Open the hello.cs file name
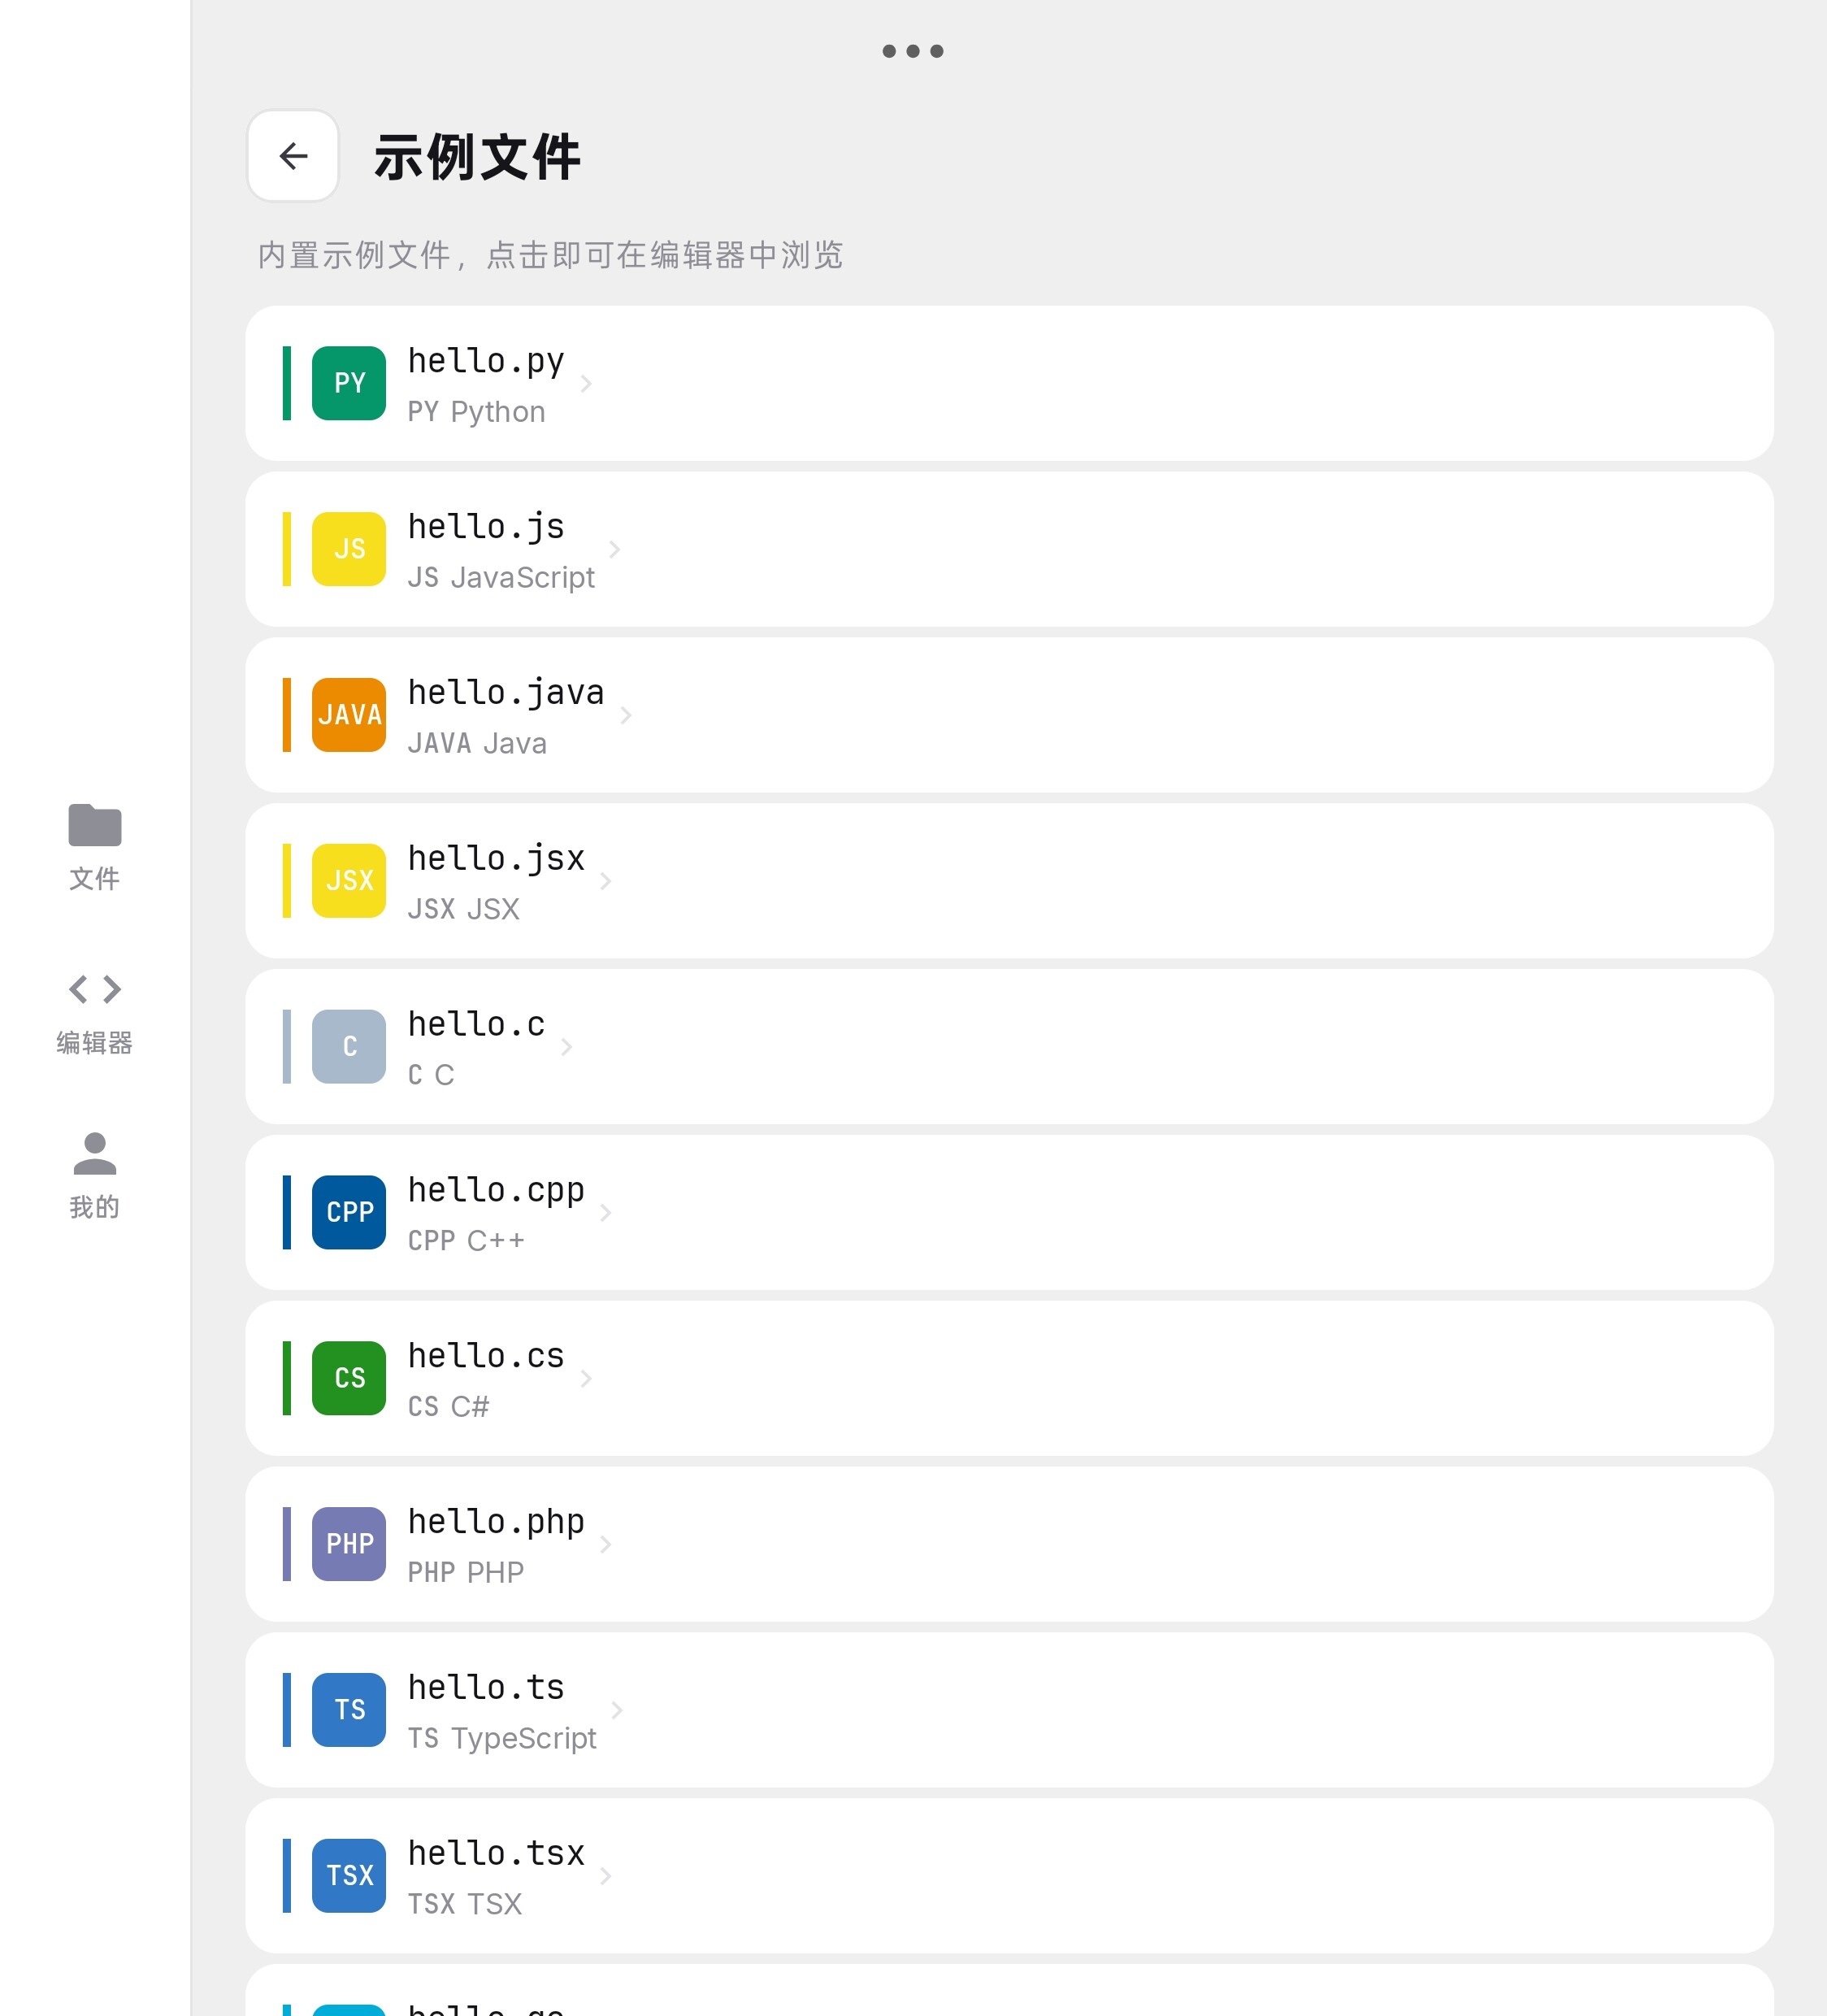Viewport: 1827px width, 2016px height. pos(486,1355)
